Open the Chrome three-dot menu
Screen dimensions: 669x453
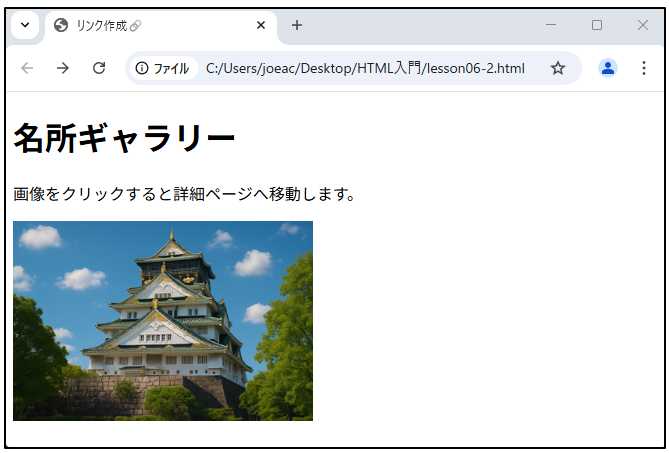point(643,68)
